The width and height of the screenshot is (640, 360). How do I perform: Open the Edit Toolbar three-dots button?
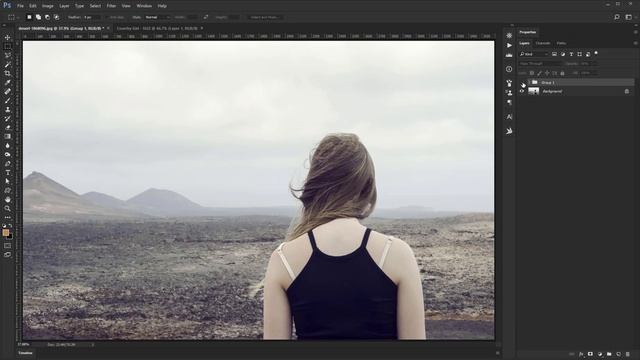point(7,217)
